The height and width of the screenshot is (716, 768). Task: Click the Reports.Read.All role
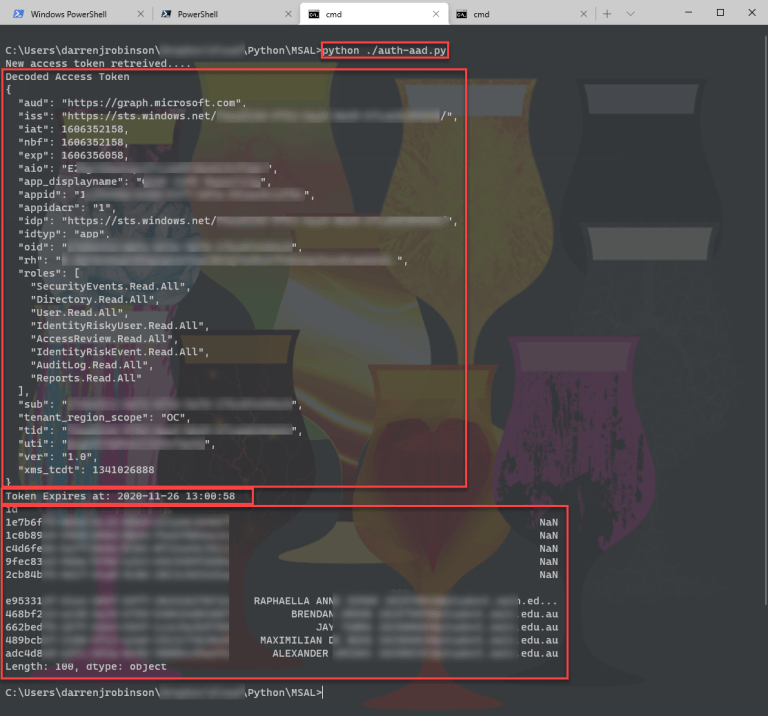[x=86, y=379]
